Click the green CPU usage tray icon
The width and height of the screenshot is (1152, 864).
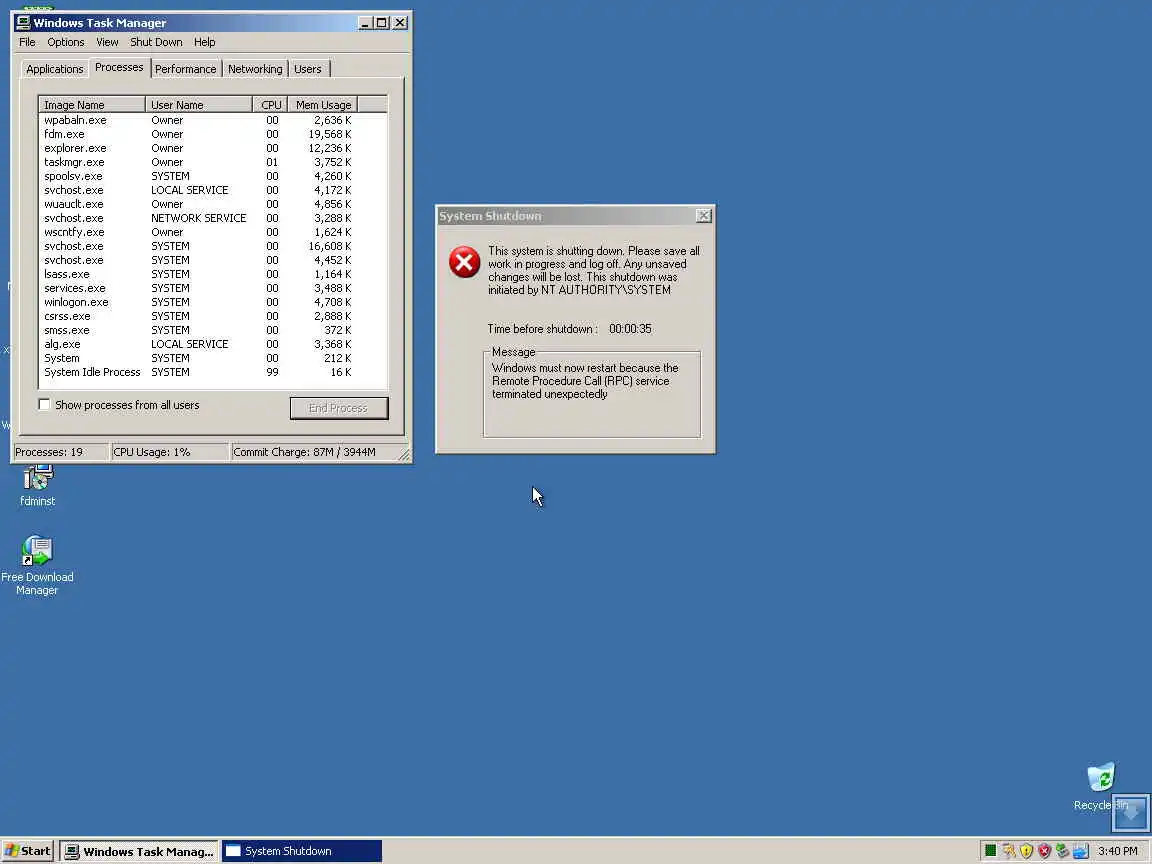990,851
